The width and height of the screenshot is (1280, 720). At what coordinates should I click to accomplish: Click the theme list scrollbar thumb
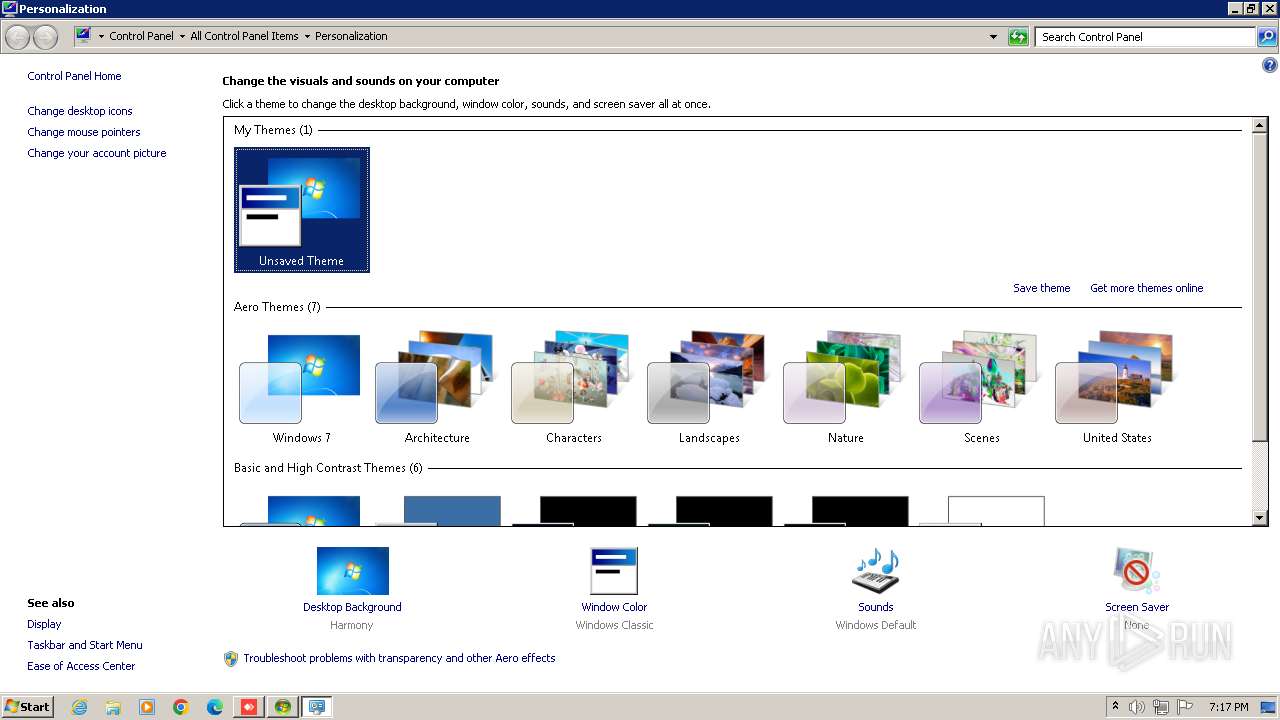pyautogui.click(x=1260, y=287)
